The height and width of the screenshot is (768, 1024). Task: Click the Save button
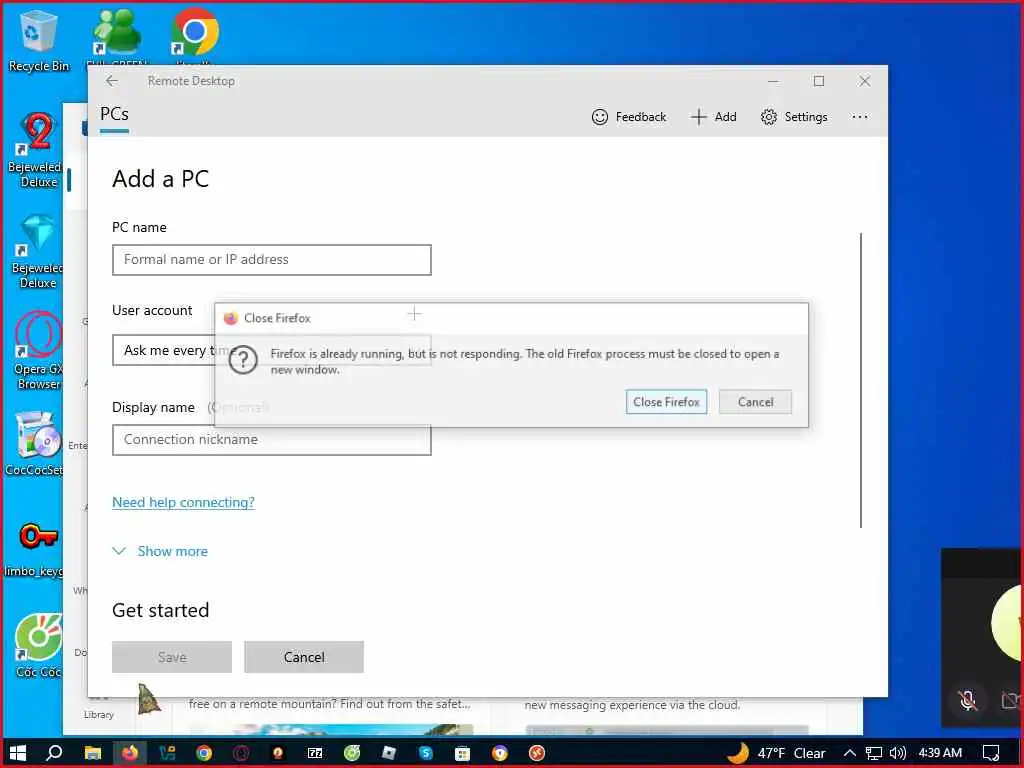click(x=172, y=657)
